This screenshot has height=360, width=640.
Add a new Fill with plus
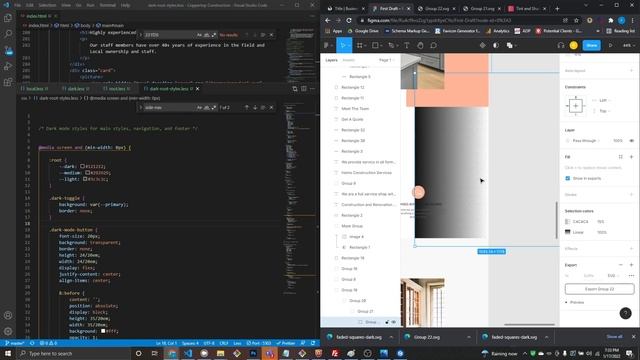tap(631, 157)
